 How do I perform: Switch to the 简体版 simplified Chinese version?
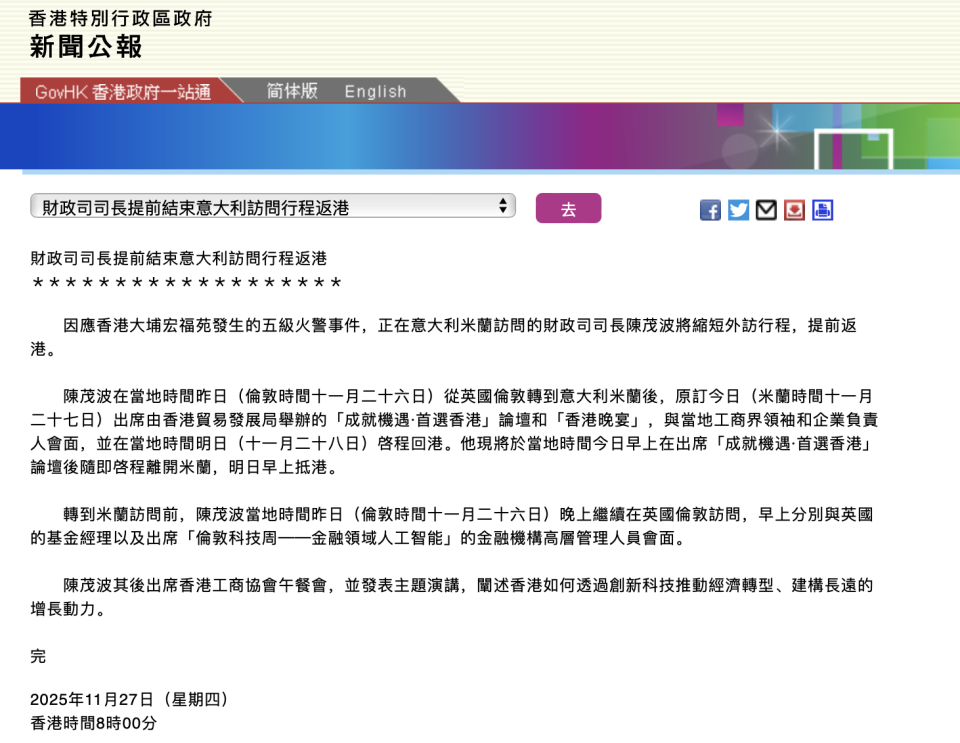(x=288, y=91)
